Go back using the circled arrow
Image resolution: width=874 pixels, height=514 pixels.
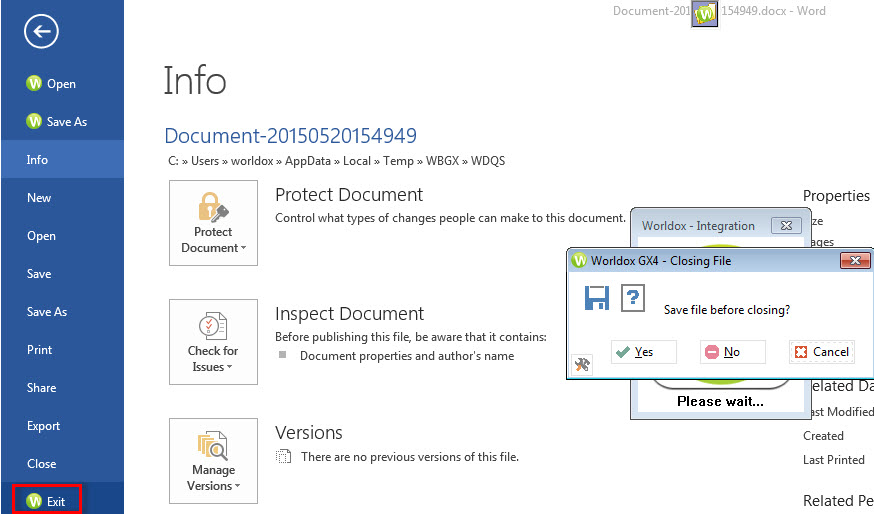point(41,31)
